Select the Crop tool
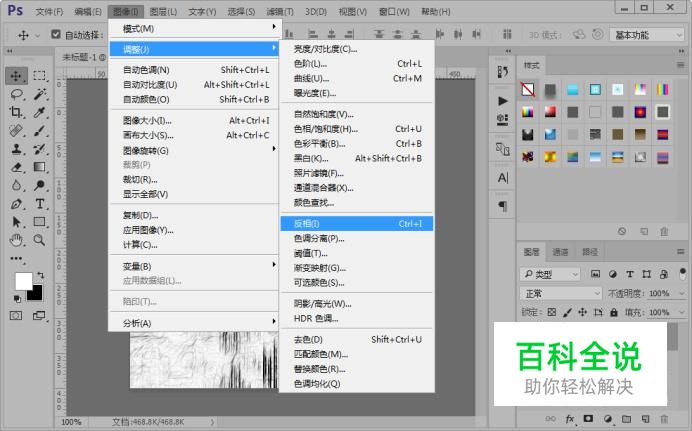Screen dimensions: 692x431 point(16,112)
